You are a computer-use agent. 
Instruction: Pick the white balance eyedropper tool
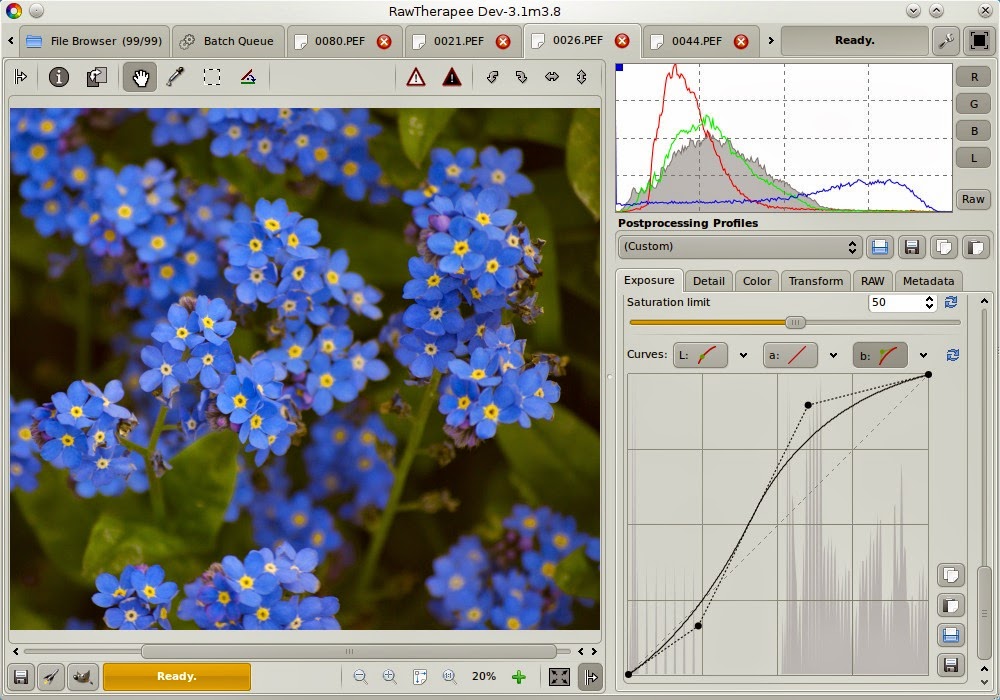click(x=175, y=77)
